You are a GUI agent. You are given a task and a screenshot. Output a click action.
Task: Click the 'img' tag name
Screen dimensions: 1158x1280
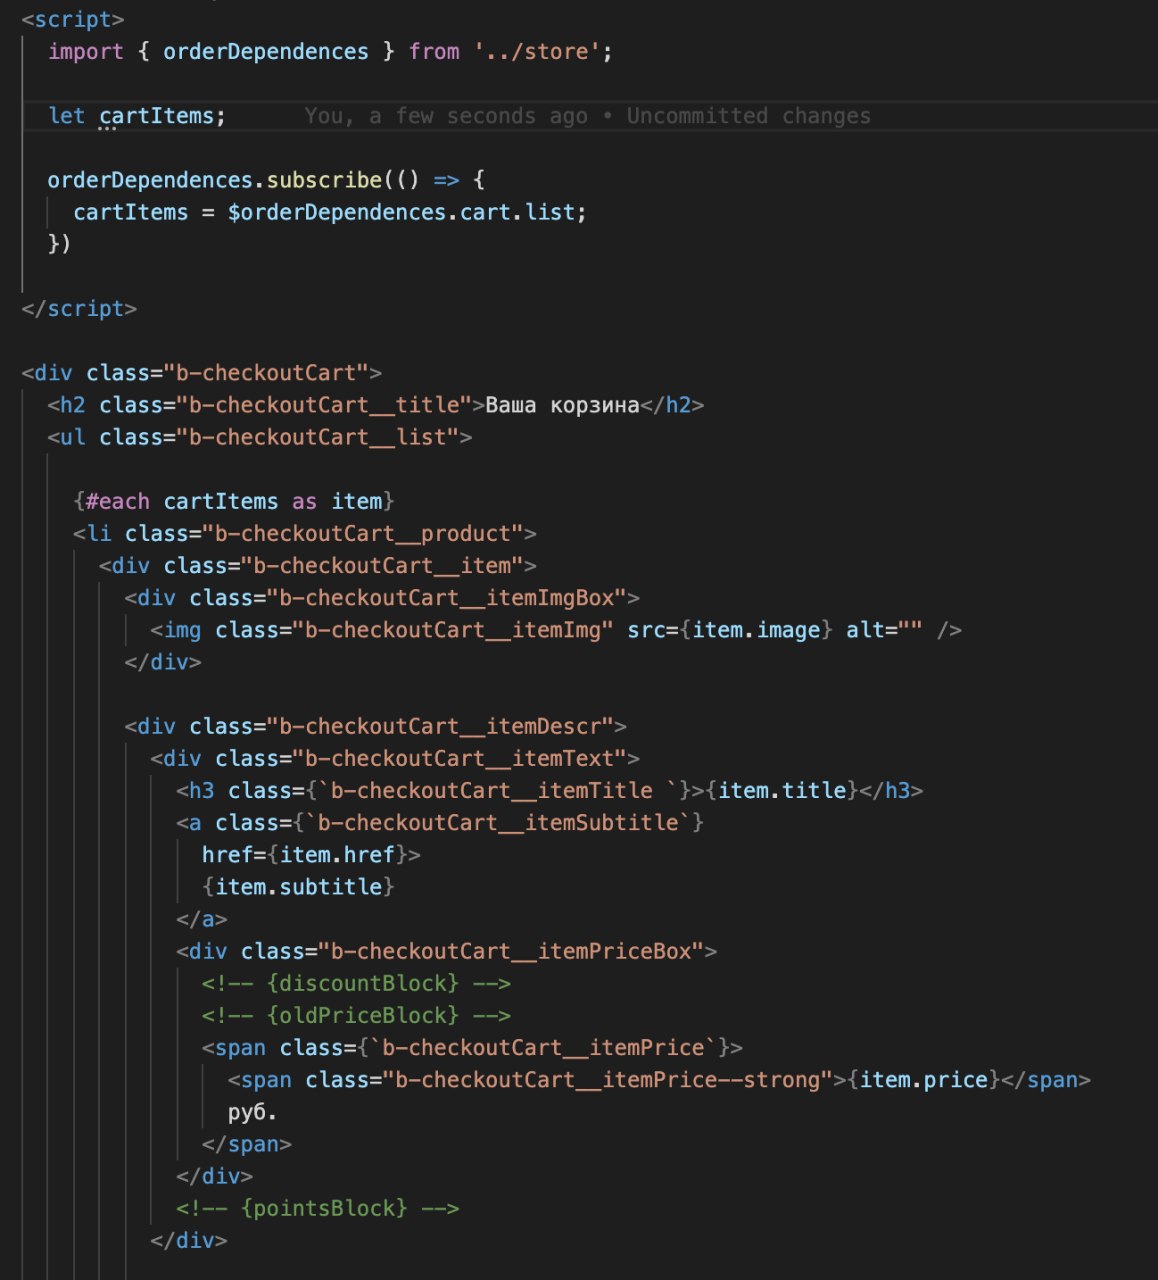182,629
